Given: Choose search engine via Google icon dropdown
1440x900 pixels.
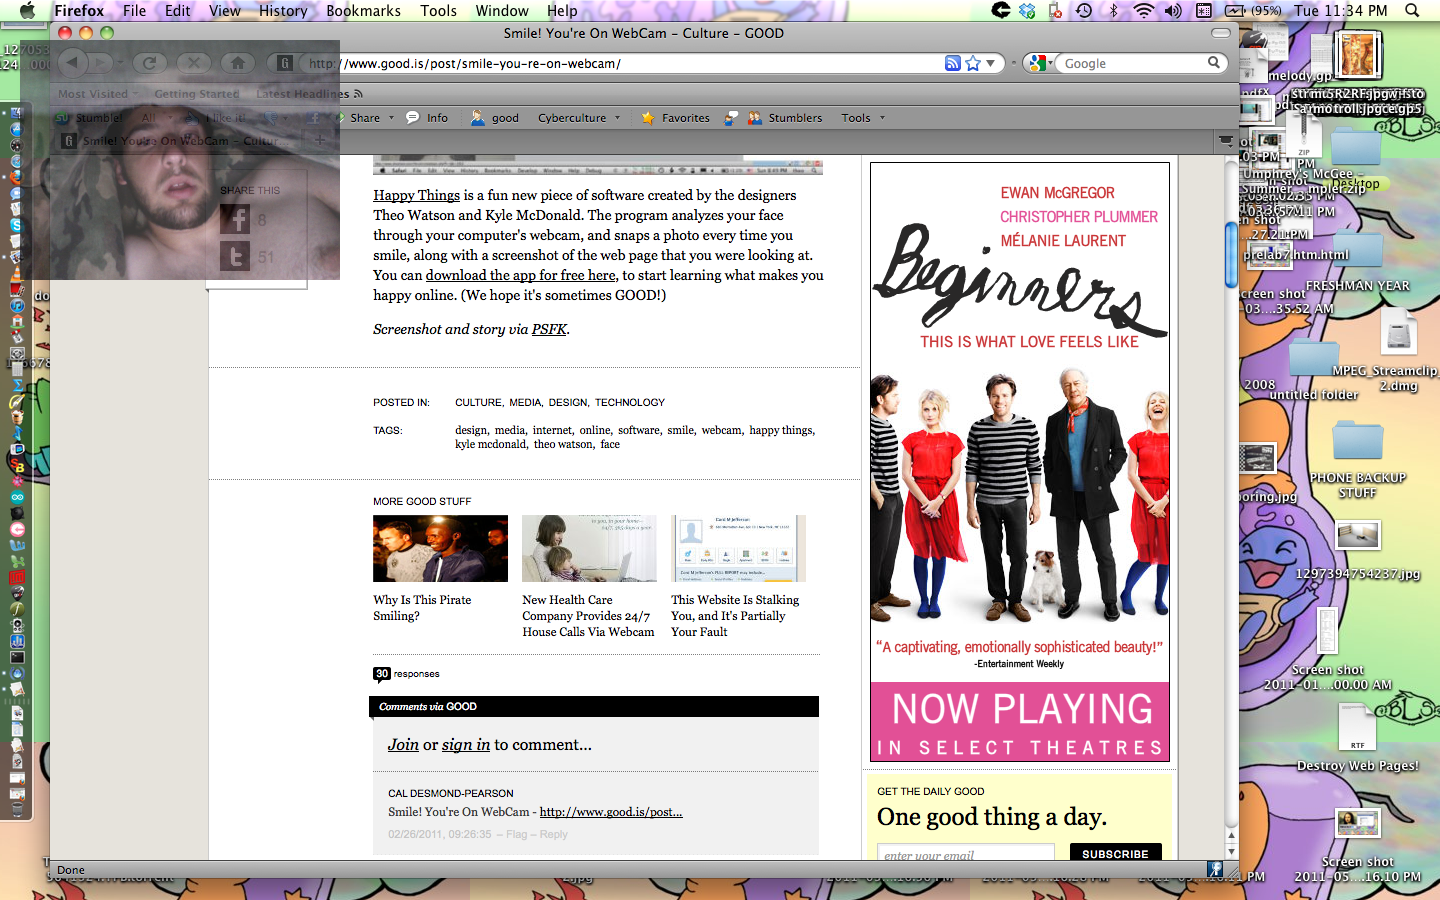Looking at the screenshot, I should point(1038,63).
